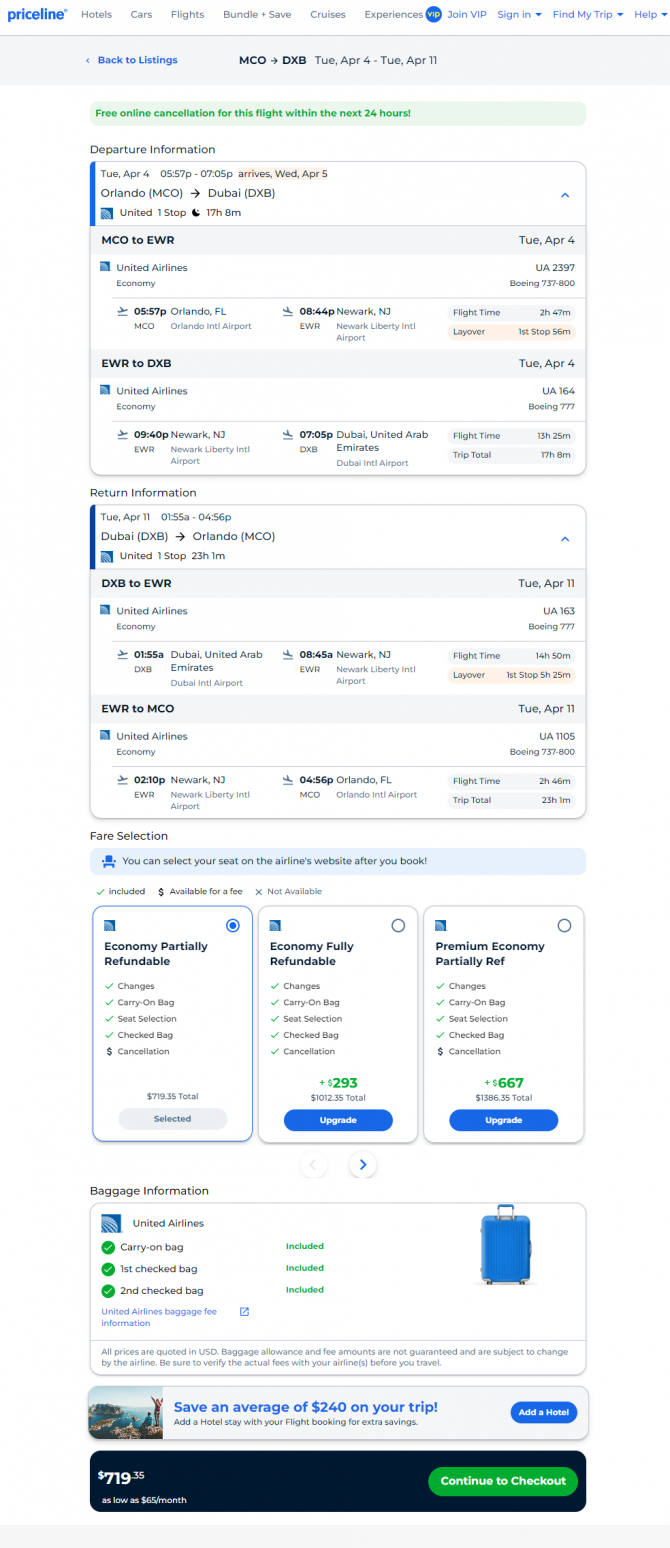Click United Airlines logo for flight UA 1105
This screenshot has height=1548, width=670.
point(105,735)
